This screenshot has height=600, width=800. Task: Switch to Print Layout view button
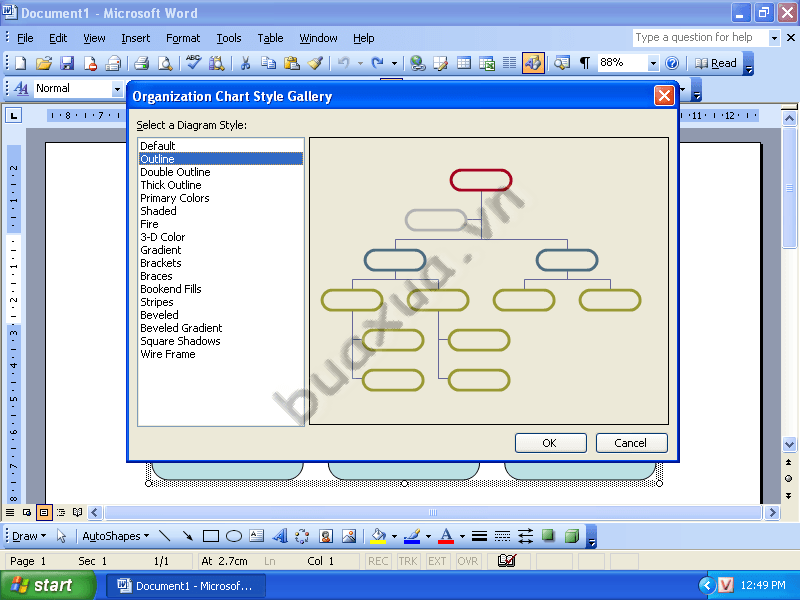pyautogui.click(x=44, y=512)
